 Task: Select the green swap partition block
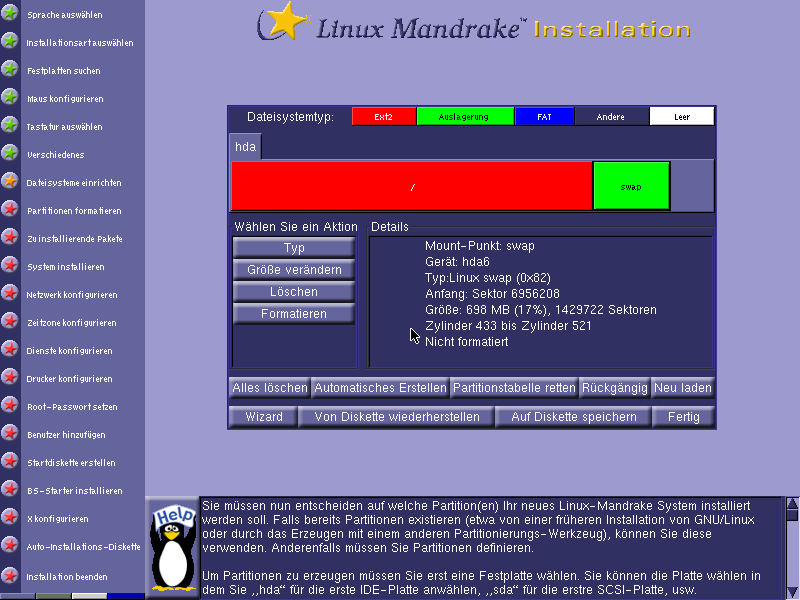631,186
